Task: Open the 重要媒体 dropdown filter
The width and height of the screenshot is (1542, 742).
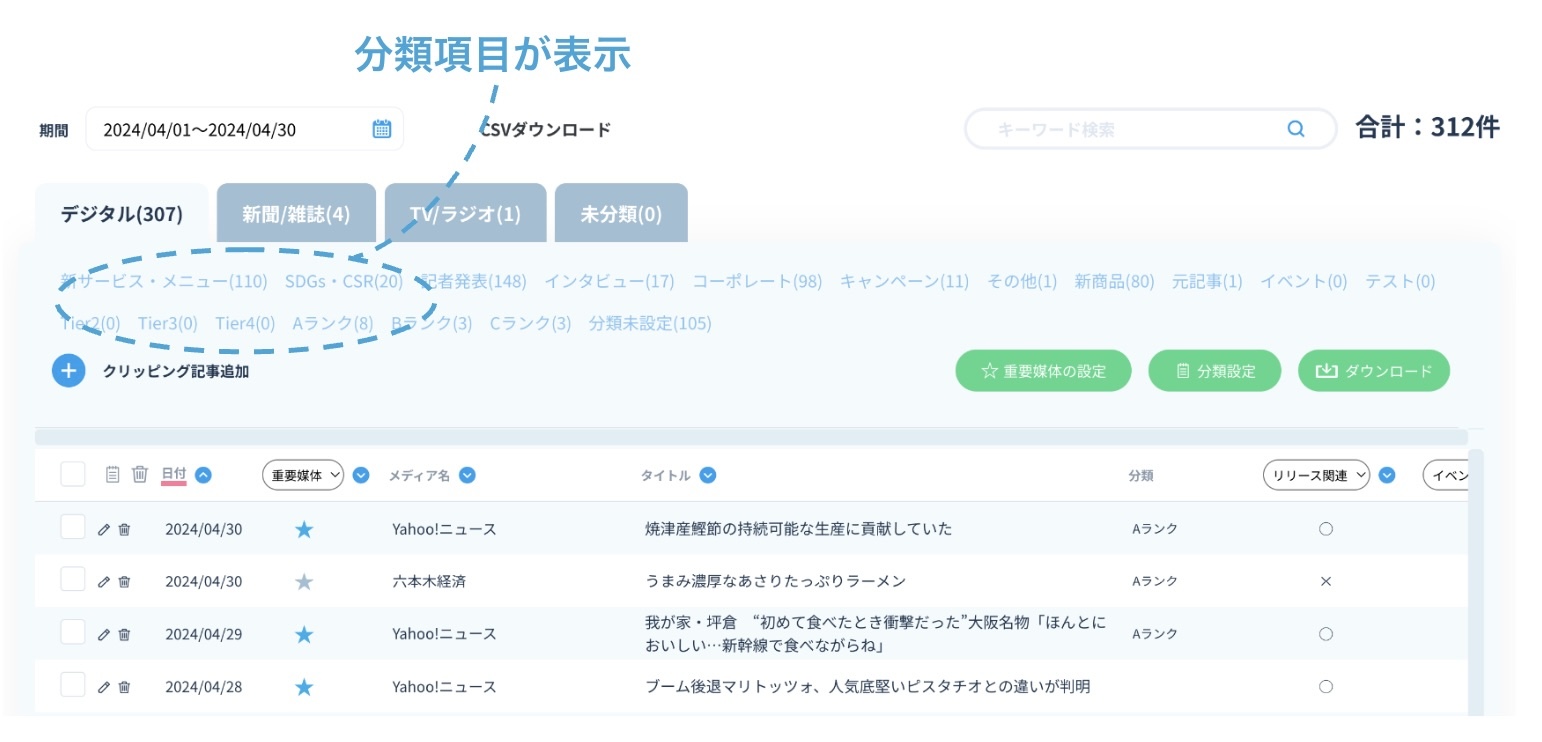Action: pyautogui.click(x=303, y=476)
